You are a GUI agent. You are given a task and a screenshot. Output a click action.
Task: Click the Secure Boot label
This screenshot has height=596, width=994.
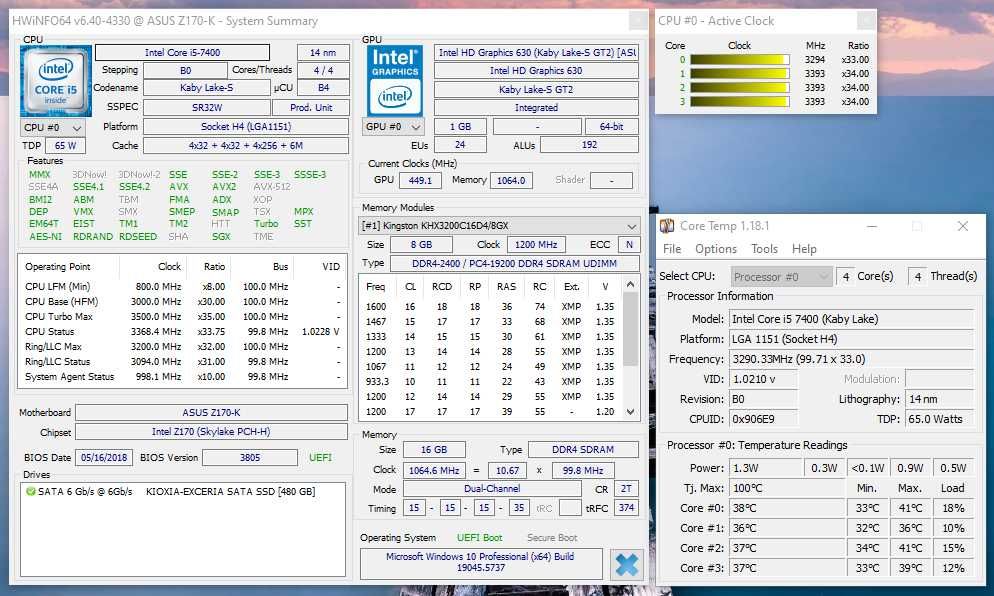[x=552, y=538]
